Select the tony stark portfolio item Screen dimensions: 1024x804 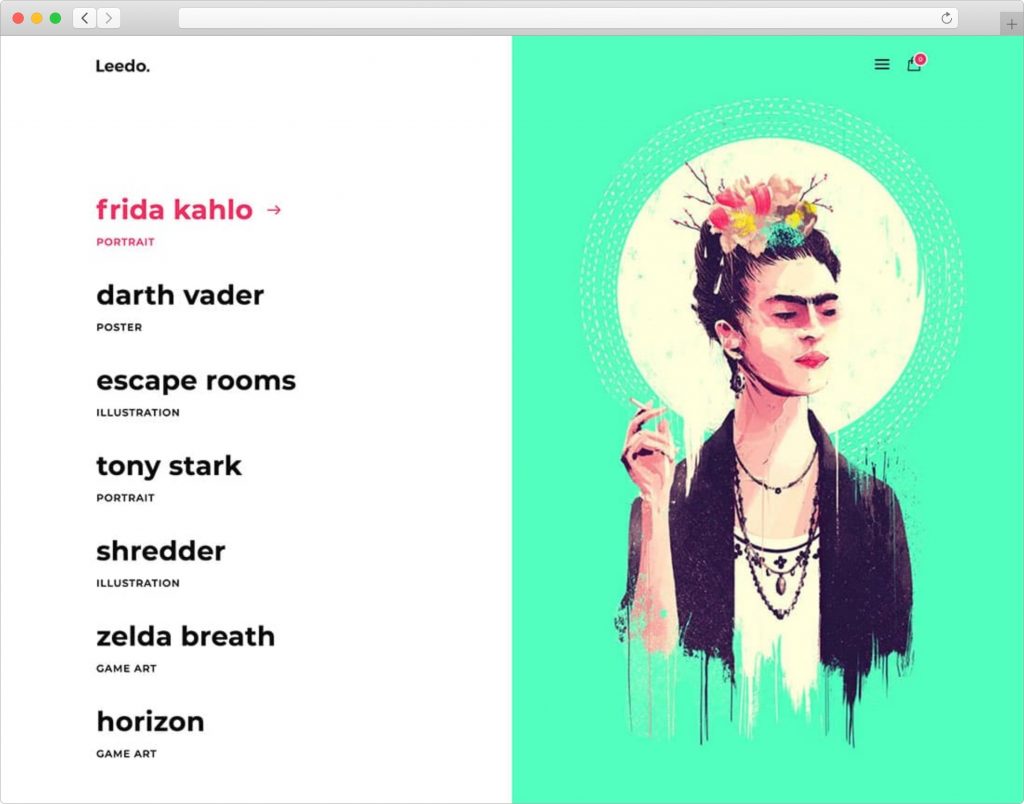click(x=169, y=466)
